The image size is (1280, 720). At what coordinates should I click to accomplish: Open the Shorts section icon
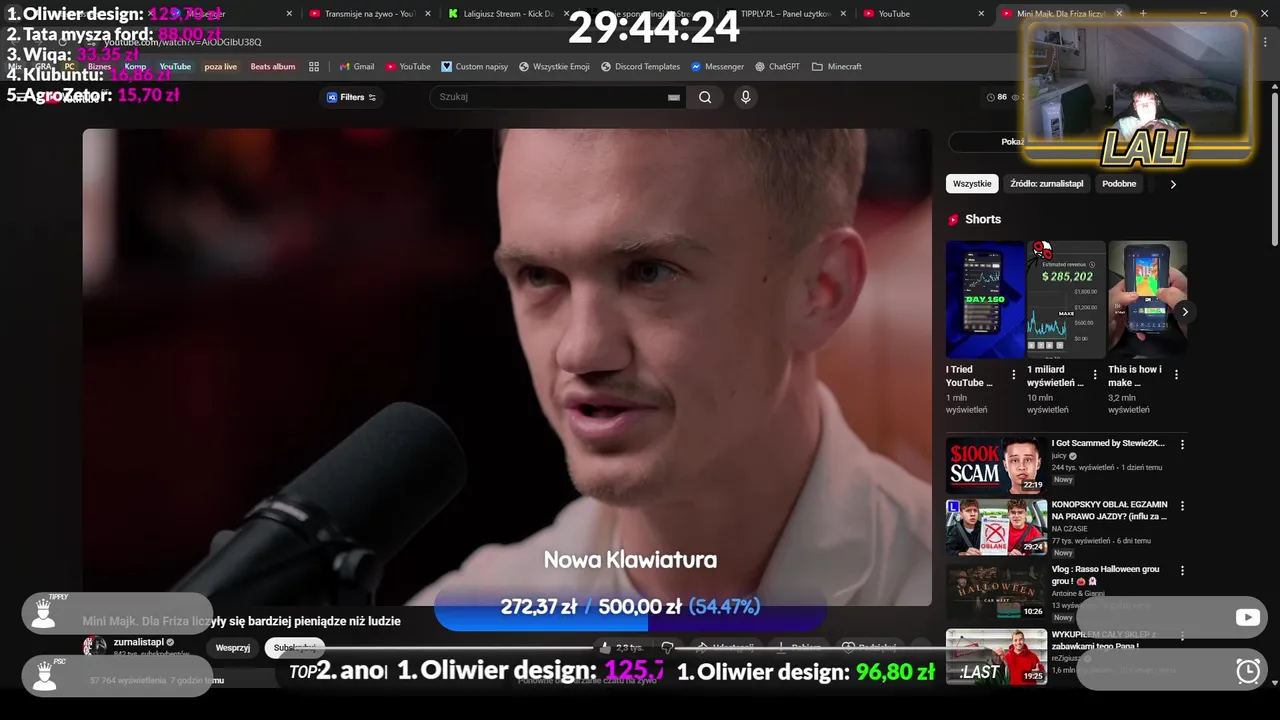tap(953, 220)
